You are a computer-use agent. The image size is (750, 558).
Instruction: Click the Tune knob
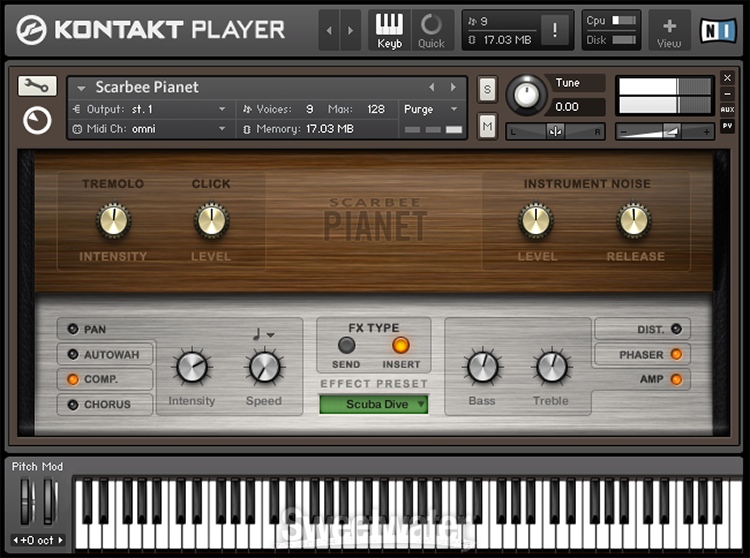click(x=526, y=94)
